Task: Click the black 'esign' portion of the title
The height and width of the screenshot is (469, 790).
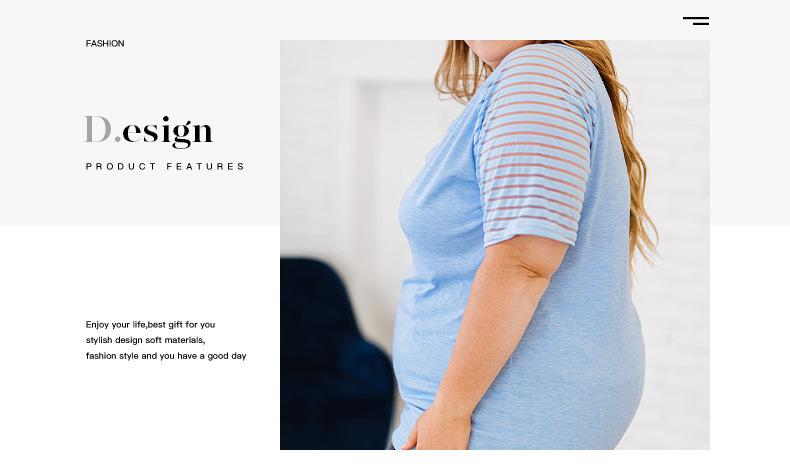Action: point(168,132)
